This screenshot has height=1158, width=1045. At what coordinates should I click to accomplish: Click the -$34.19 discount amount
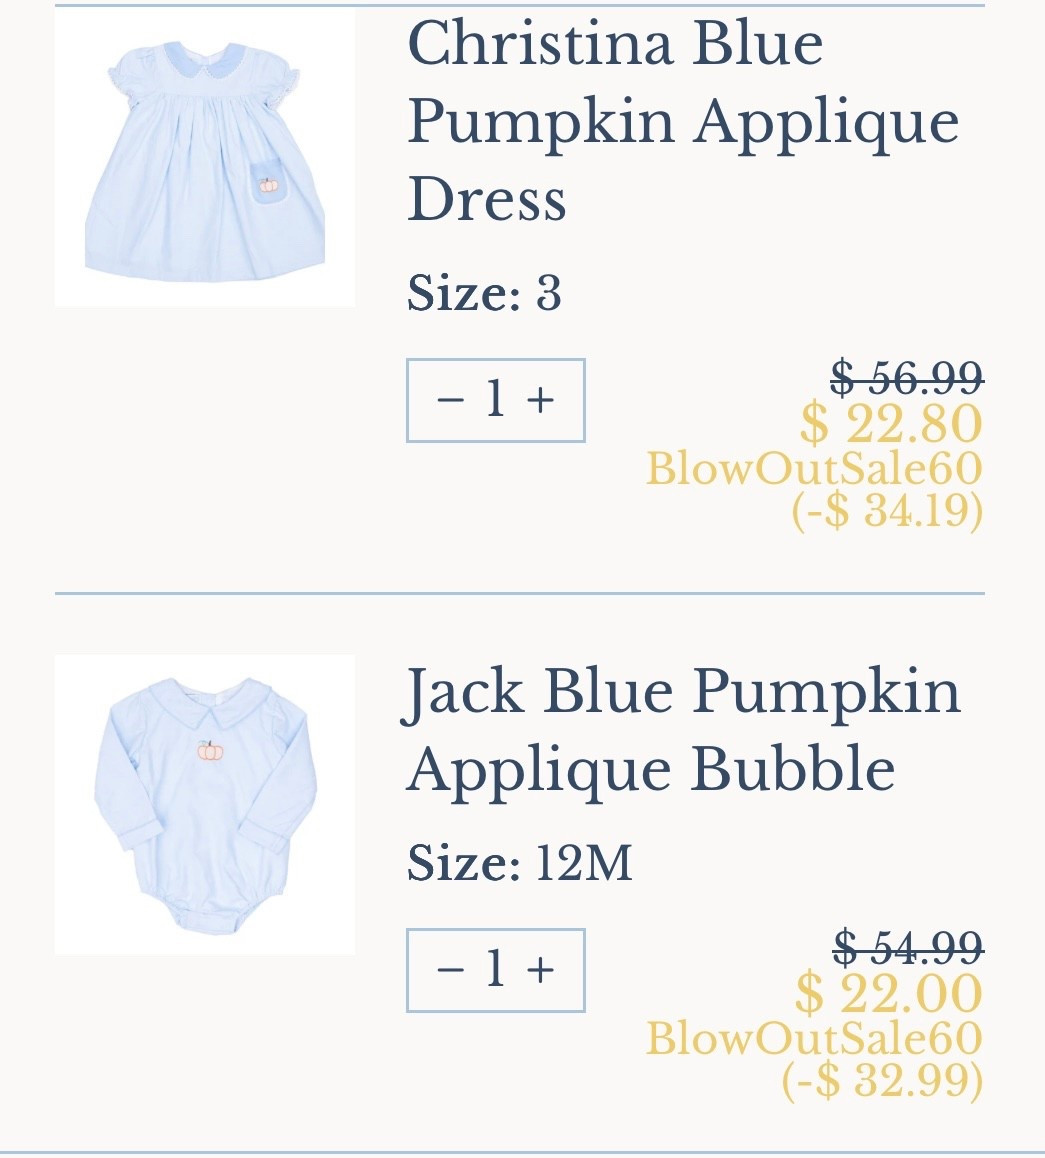(x=886, y=511)
